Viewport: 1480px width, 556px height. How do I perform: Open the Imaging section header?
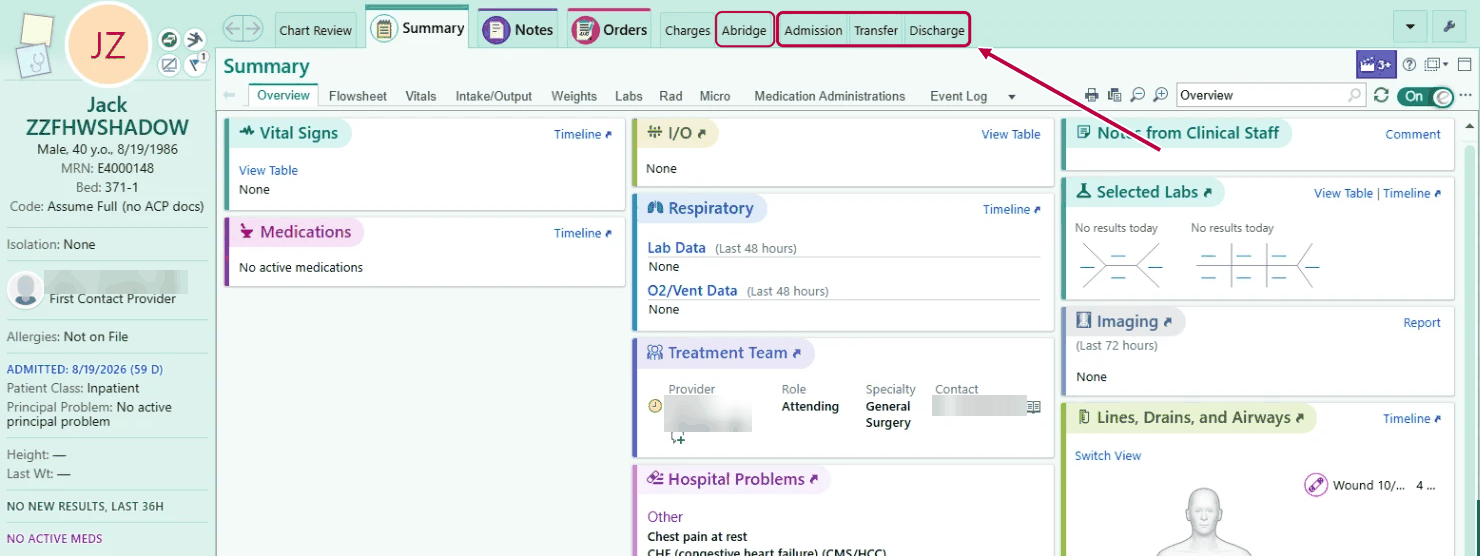(x=1125, y=321)
